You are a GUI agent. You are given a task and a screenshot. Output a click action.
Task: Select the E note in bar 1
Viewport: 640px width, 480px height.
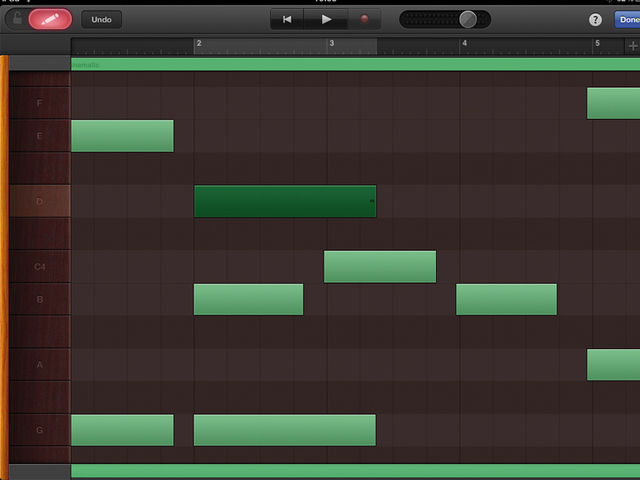pyautogui.click(x=122, y=136)
